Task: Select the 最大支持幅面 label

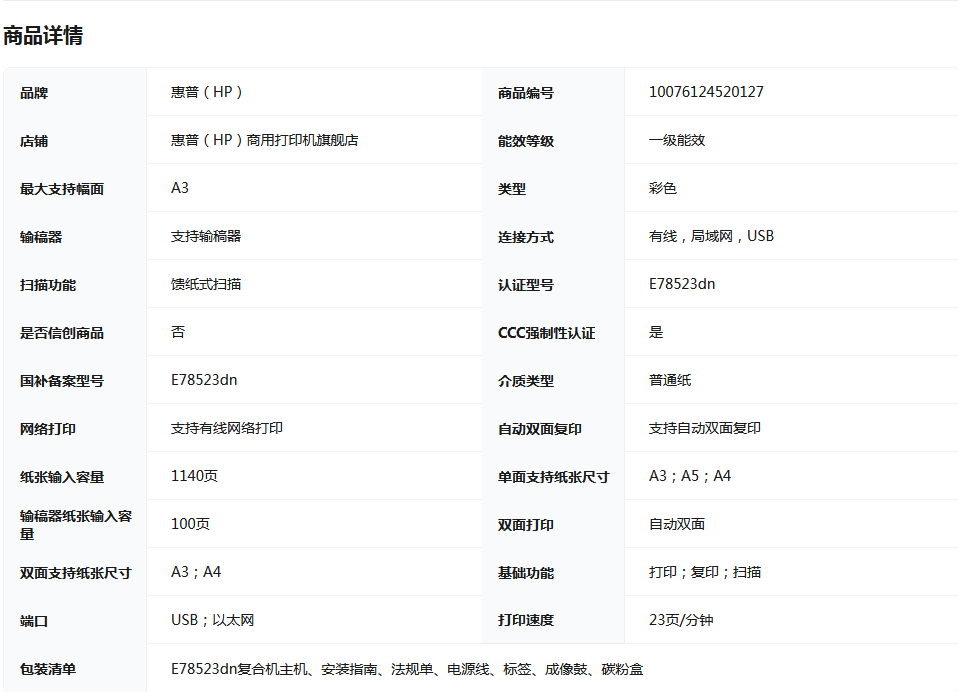Action: click(62, 189)
